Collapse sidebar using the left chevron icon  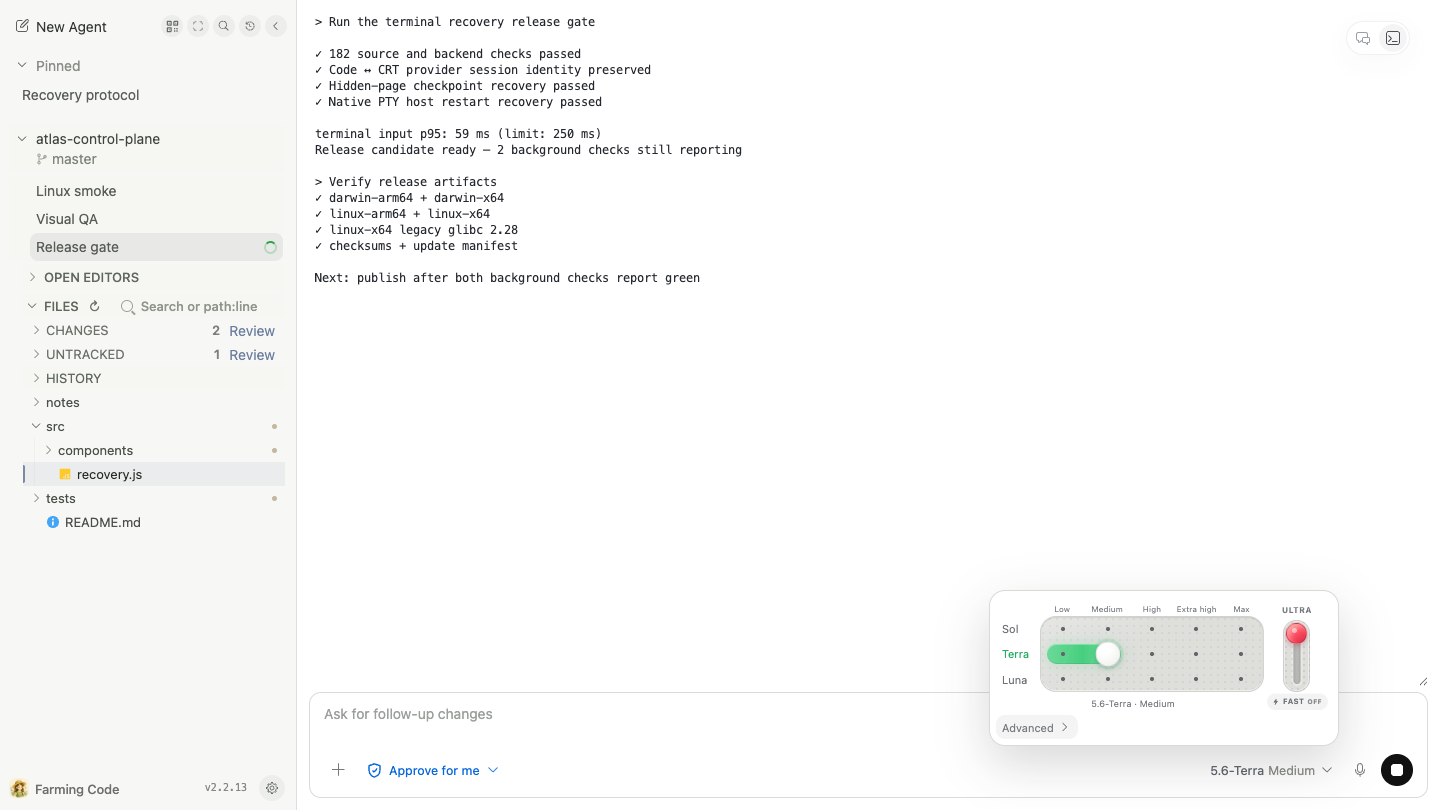pyautogui.click(x=276, y=27)
